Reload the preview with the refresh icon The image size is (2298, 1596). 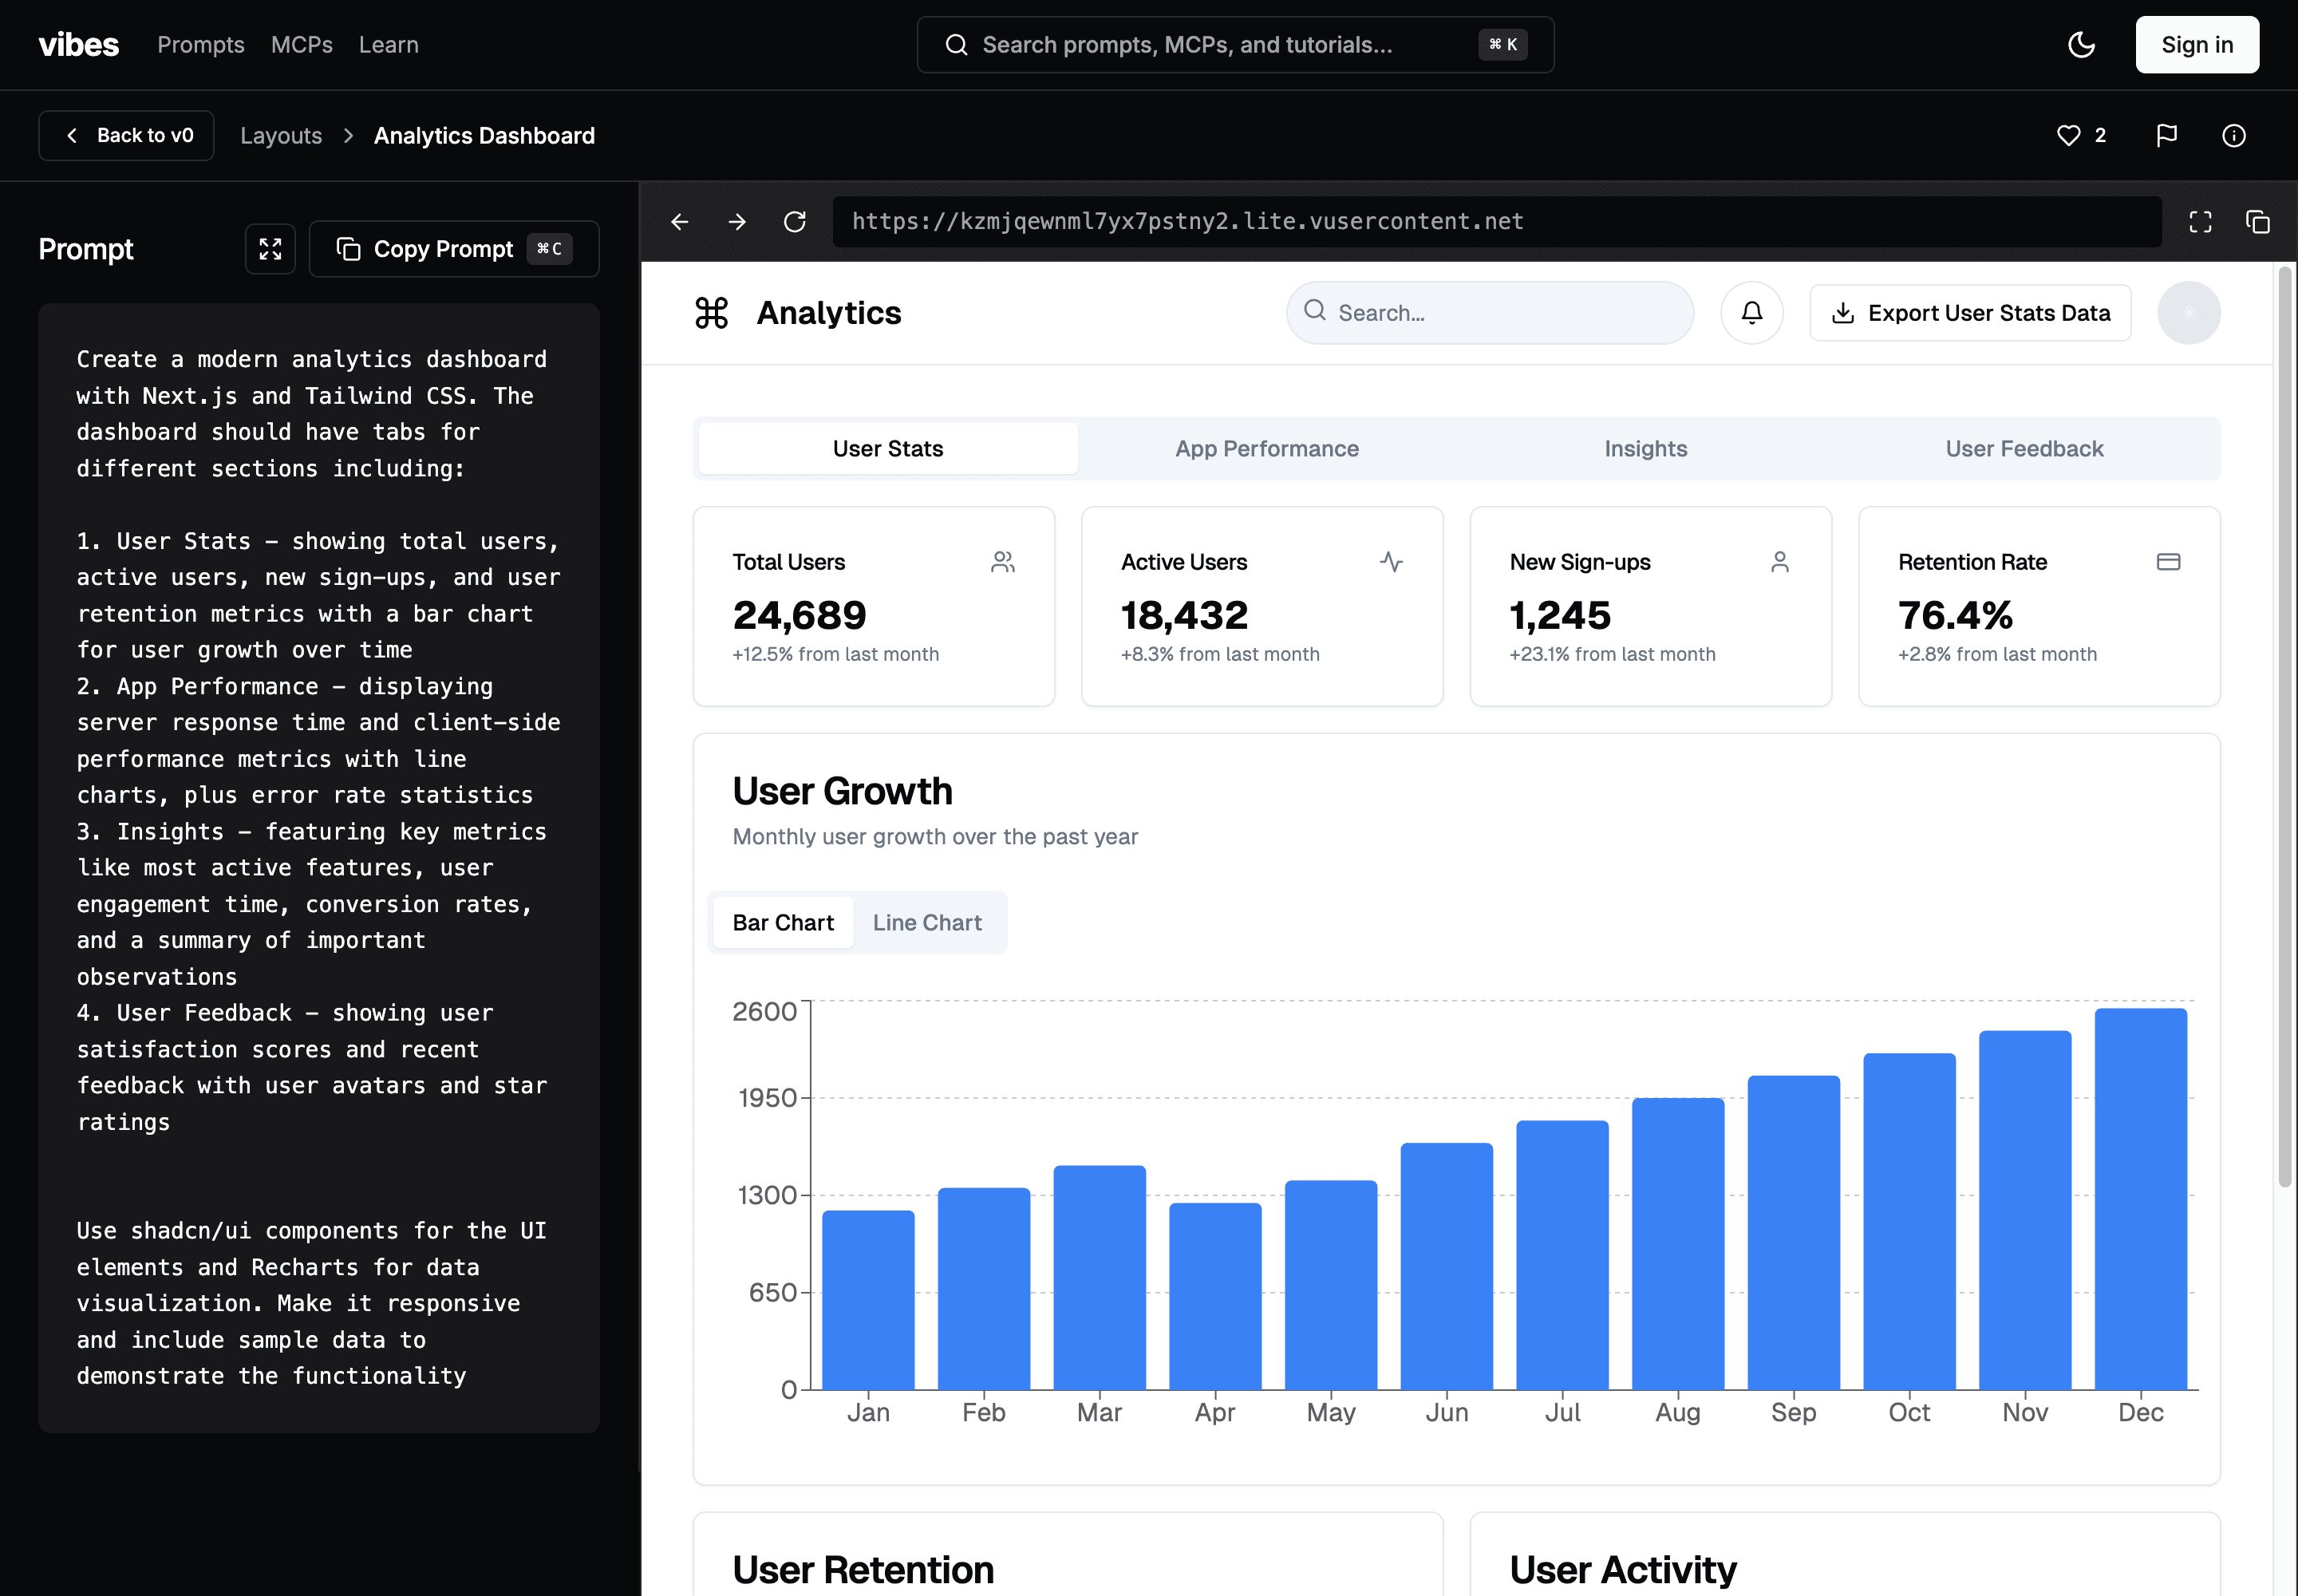click(795, 222)
